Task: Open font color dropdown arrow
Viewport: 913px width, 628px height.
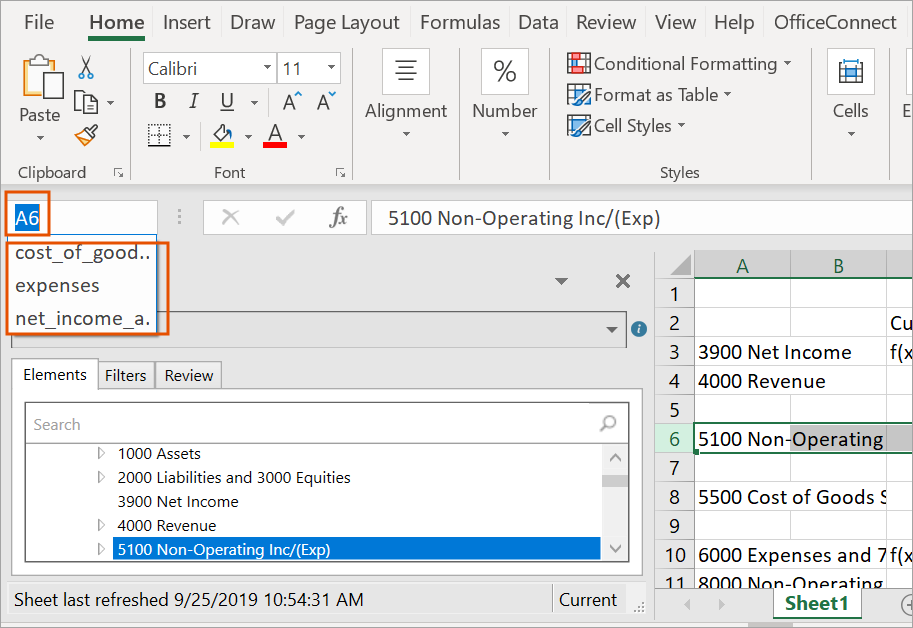Action: coord(302,137)
